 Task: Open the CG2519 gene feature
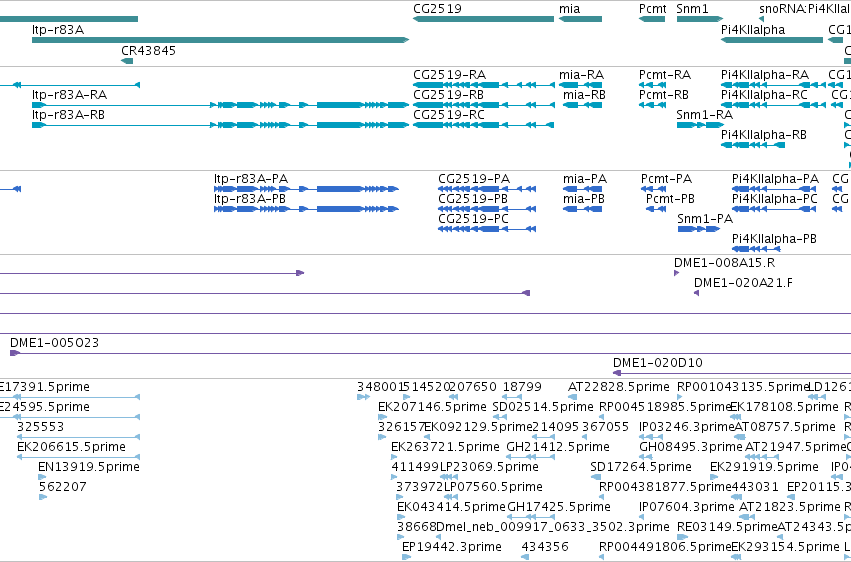click(484, 19)
